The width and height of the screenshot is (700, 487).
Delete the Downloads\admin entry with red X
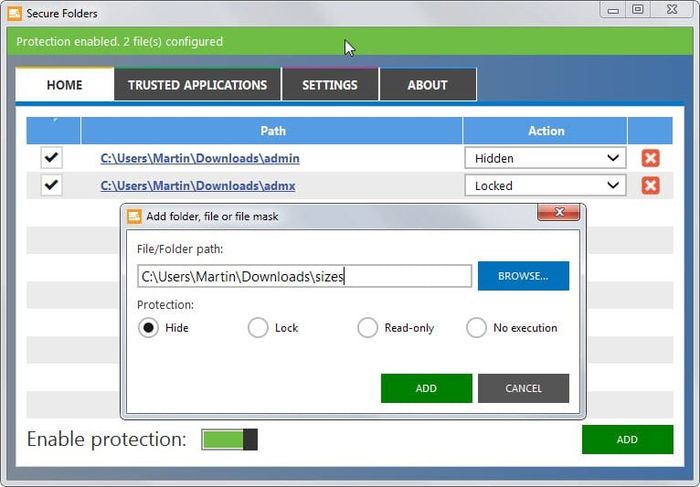(x=650, y=158)
